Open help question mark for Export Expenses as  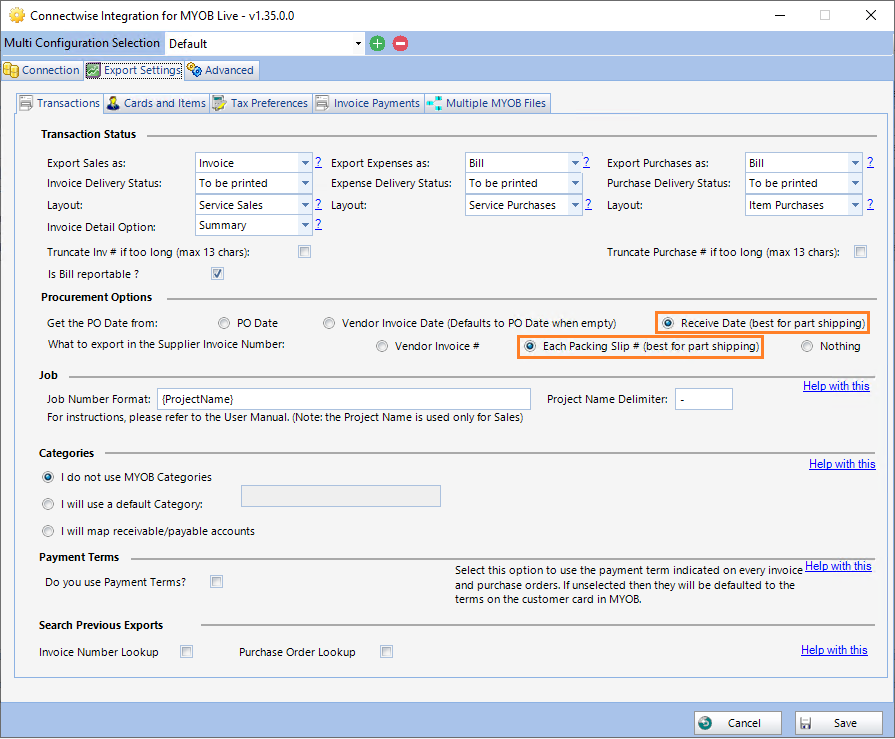tap(586, 162)
